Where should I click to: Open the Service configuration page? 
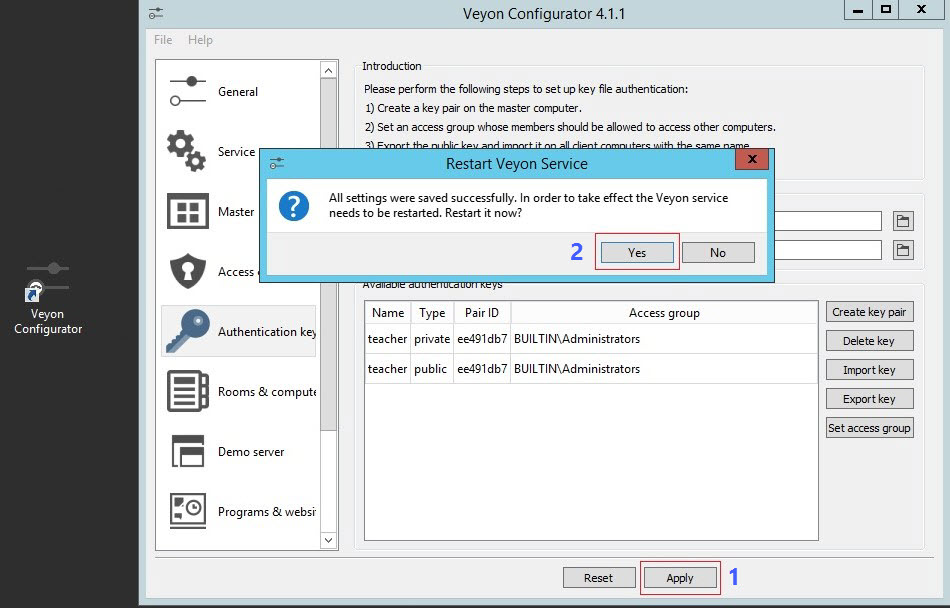tap(237, 151)
